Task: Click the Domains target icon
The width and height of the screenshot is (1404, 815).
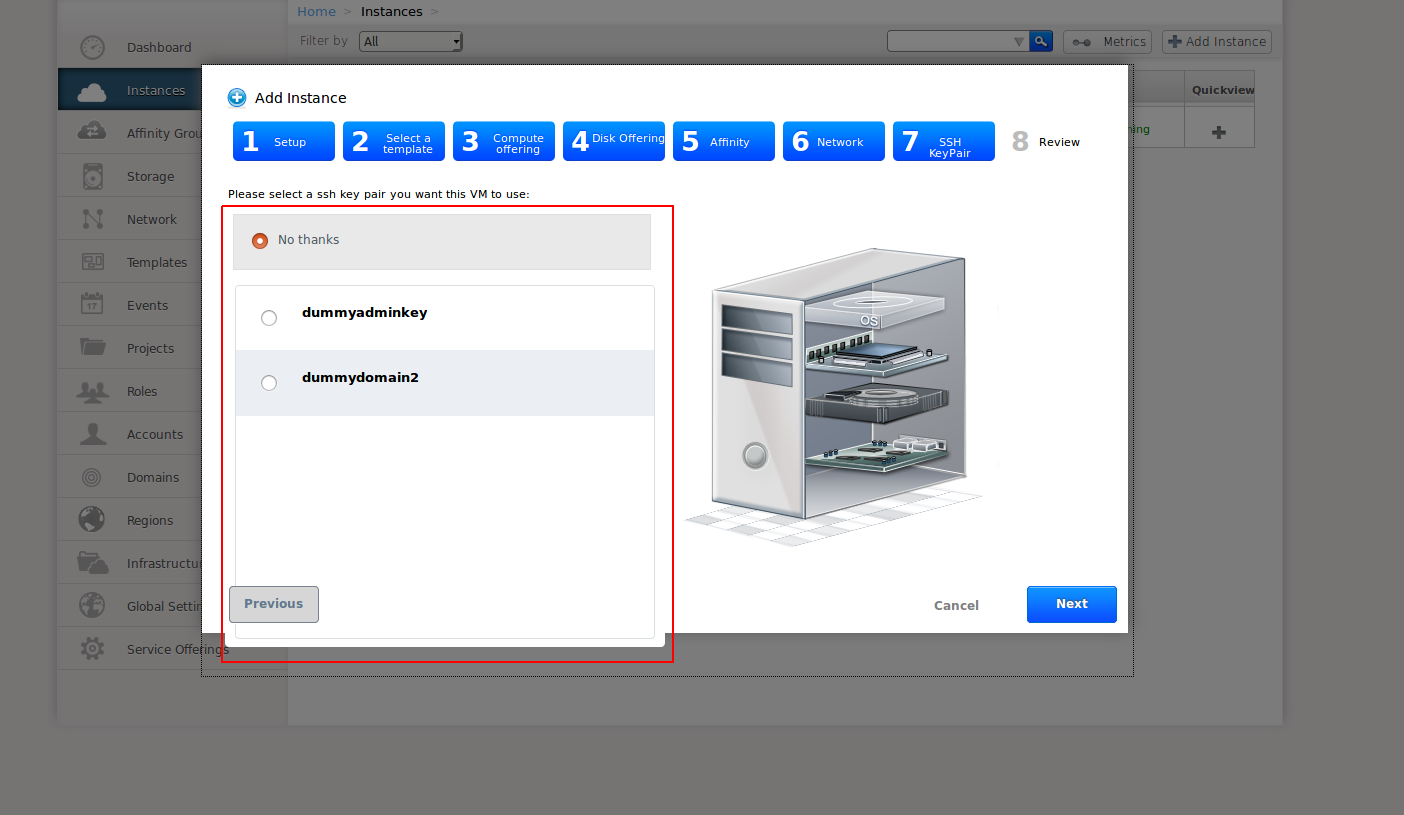Action: [x=92, y=477]
